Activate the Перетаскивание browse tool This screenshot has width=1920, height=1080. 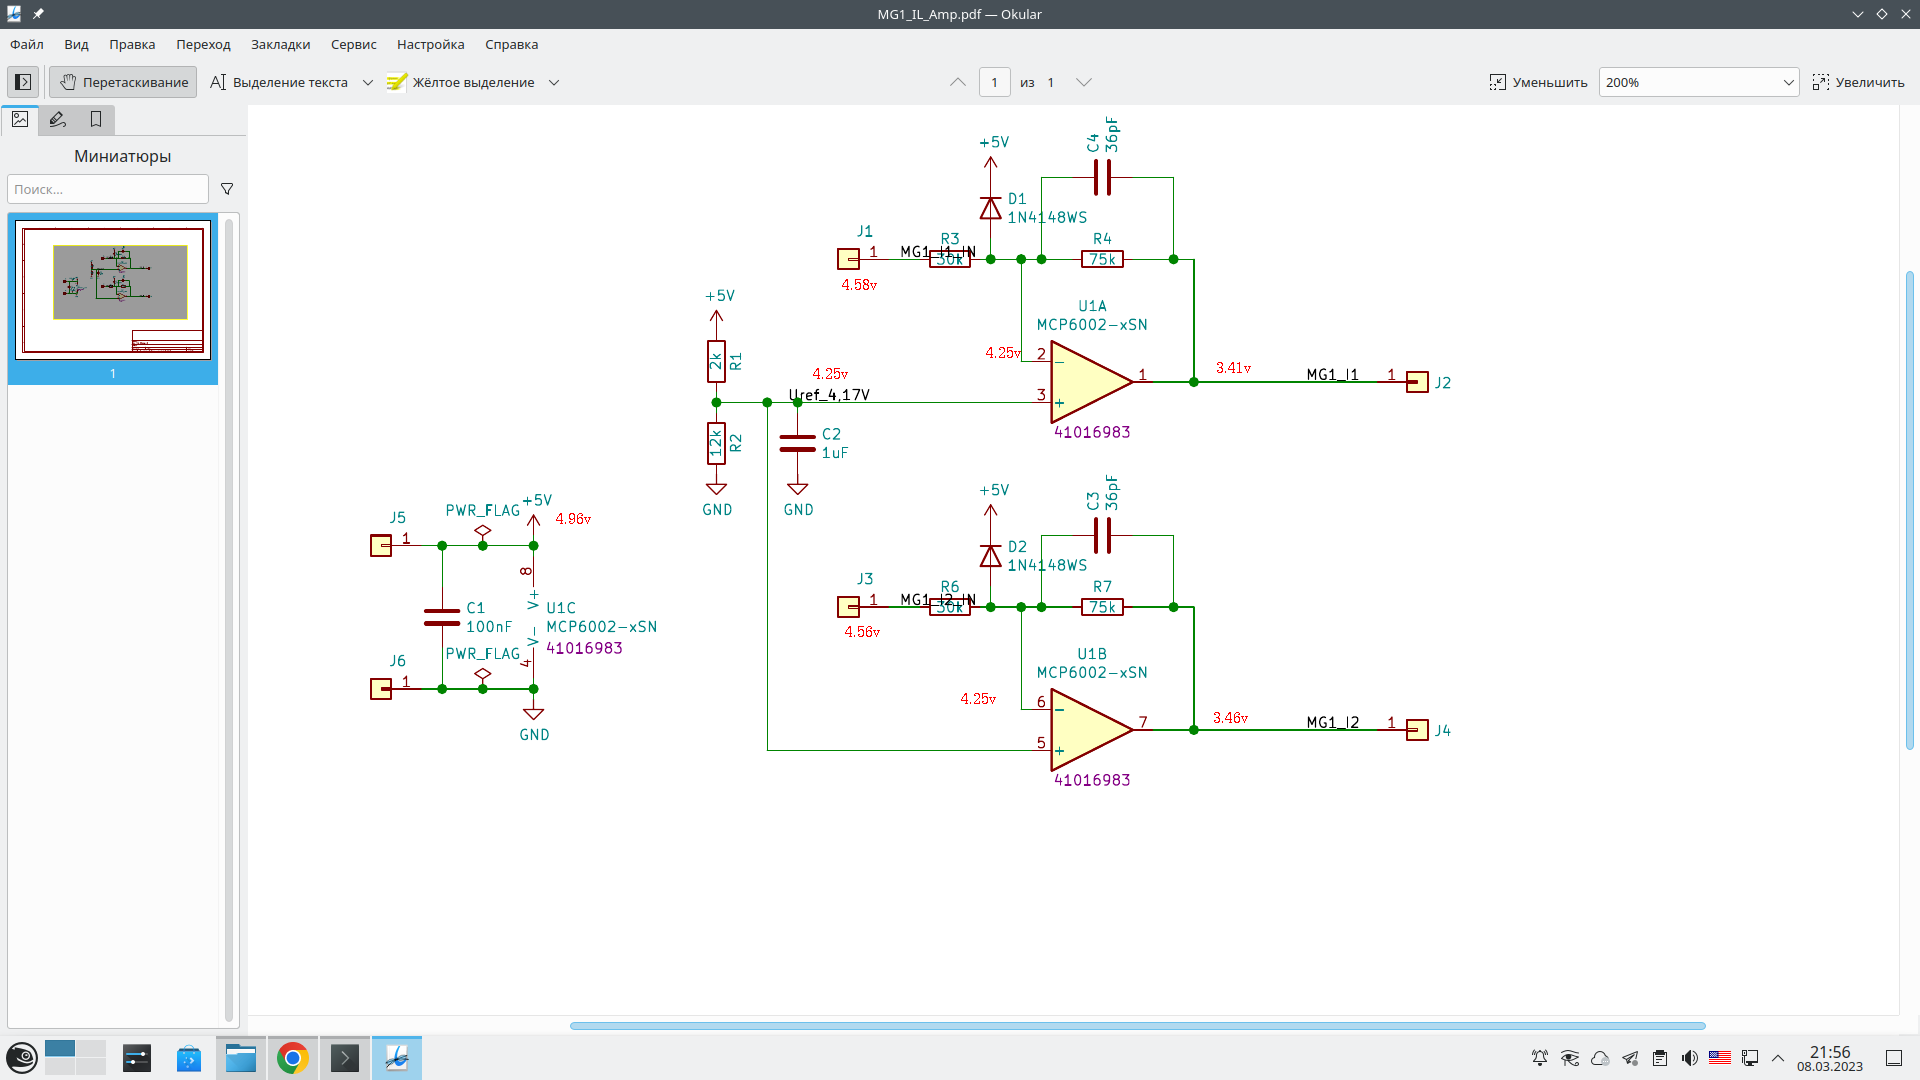click(123, 82)
